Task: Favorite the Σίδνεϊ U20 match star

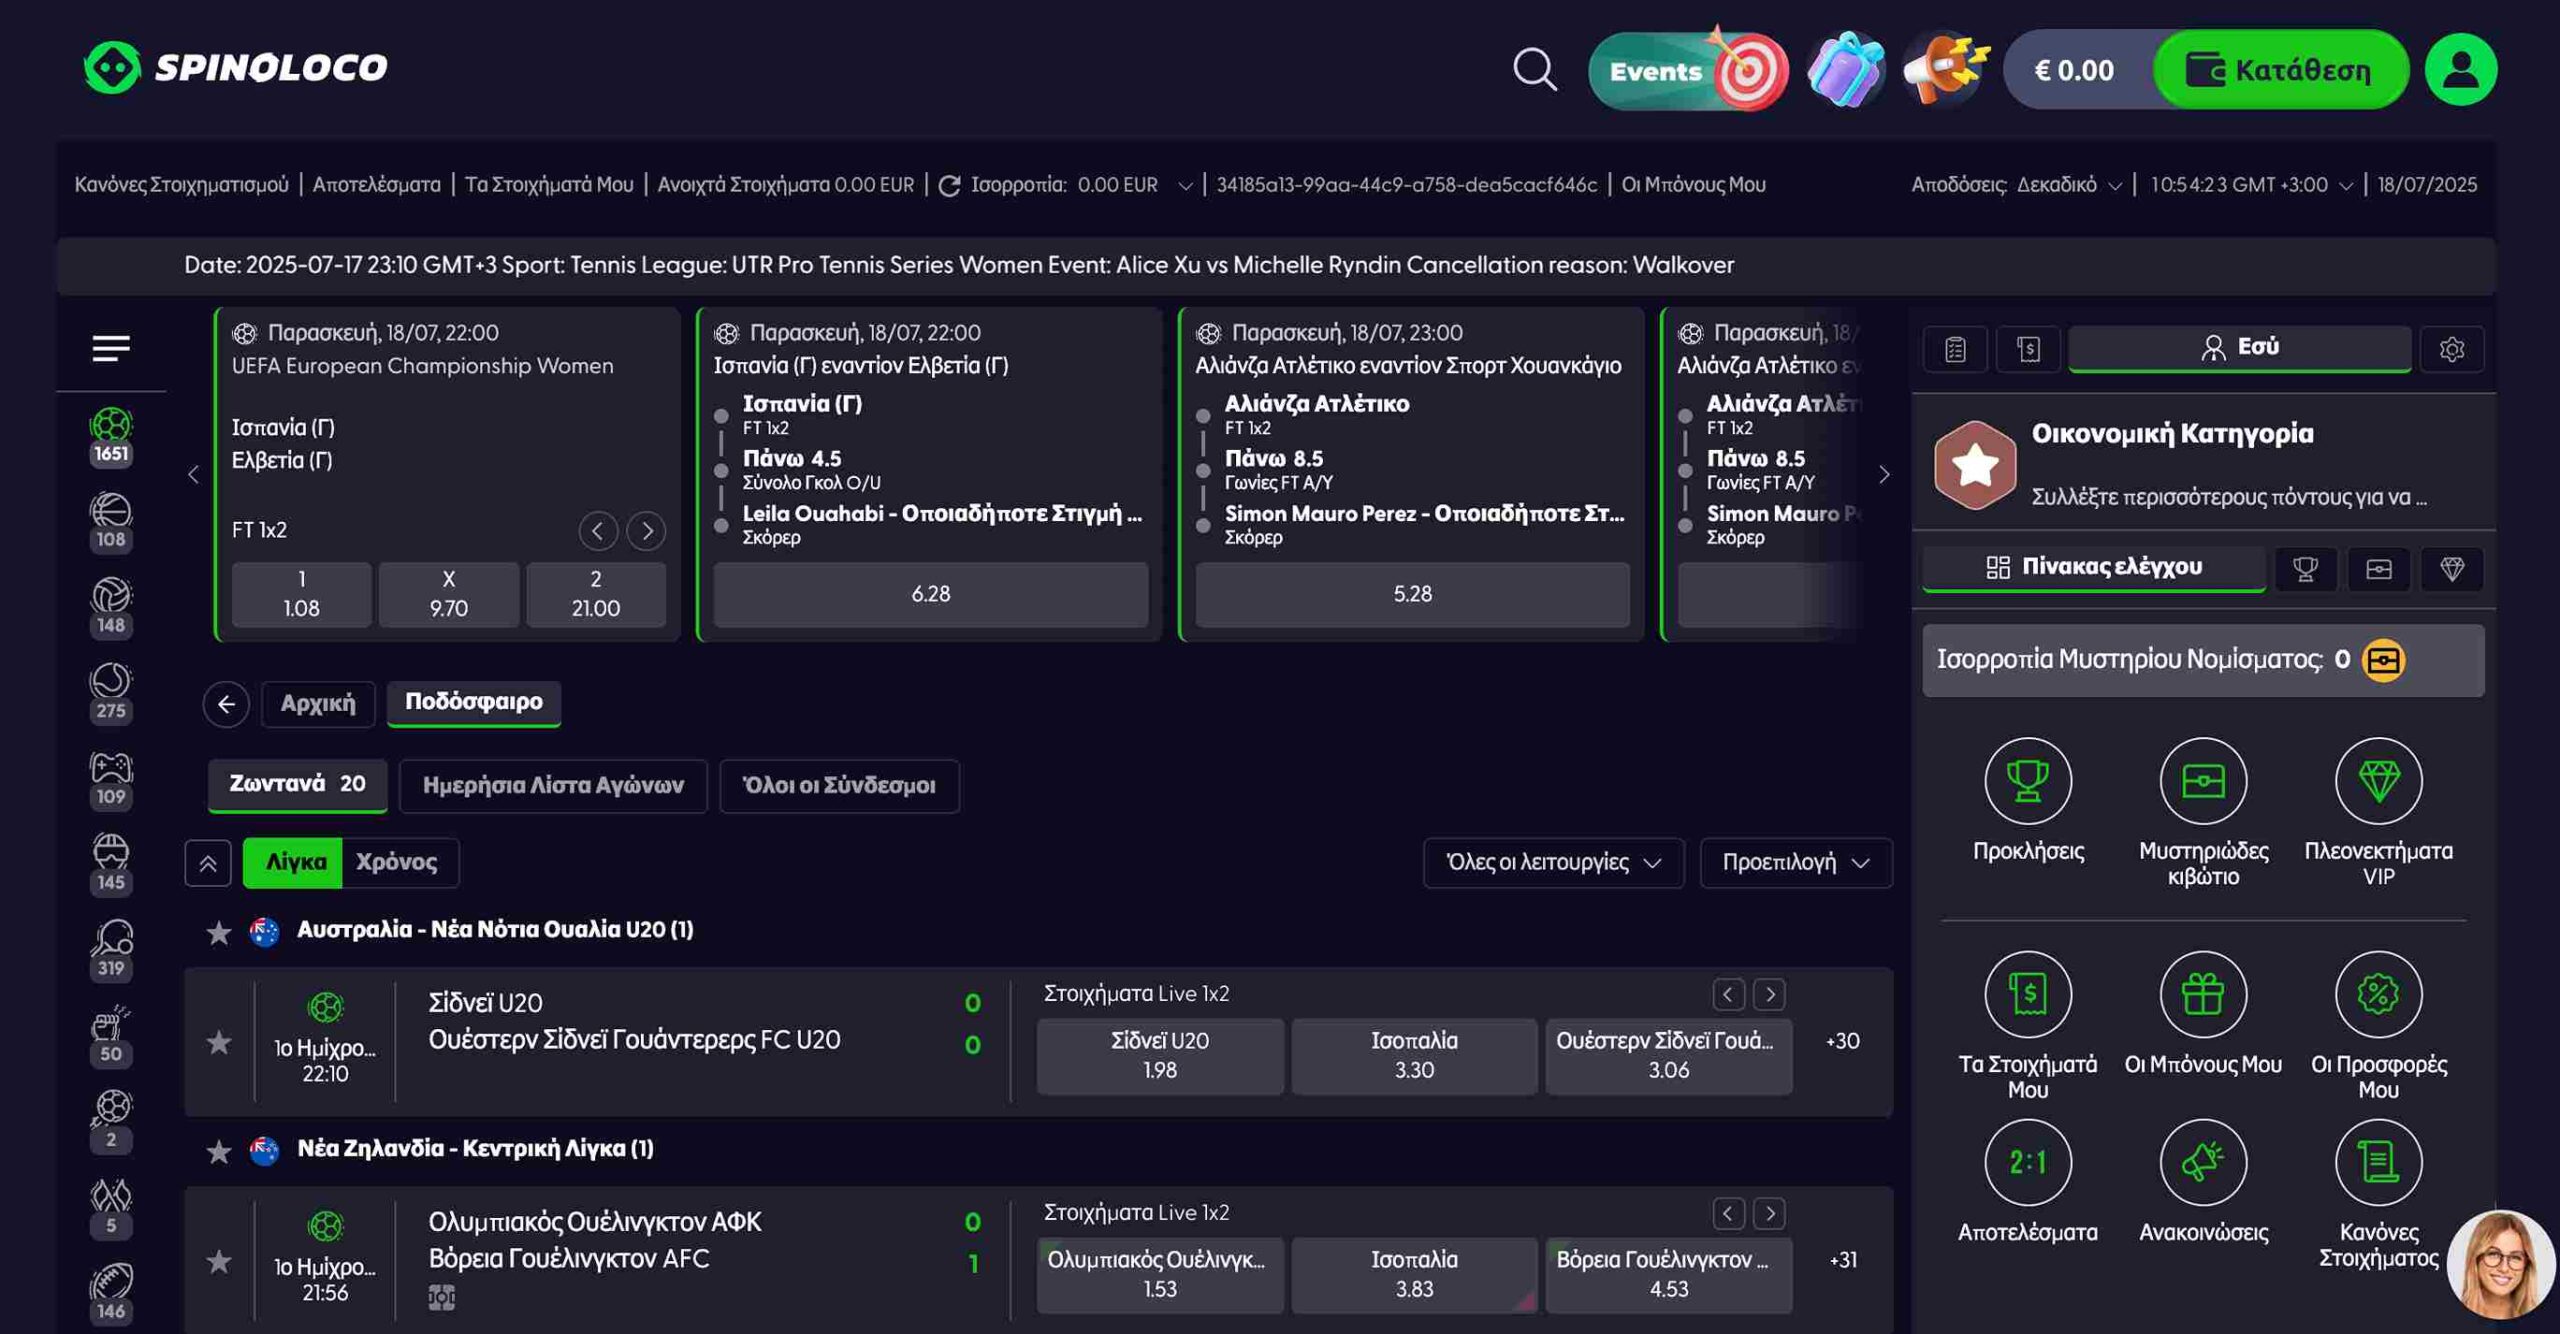Action: pos(219,1042)
